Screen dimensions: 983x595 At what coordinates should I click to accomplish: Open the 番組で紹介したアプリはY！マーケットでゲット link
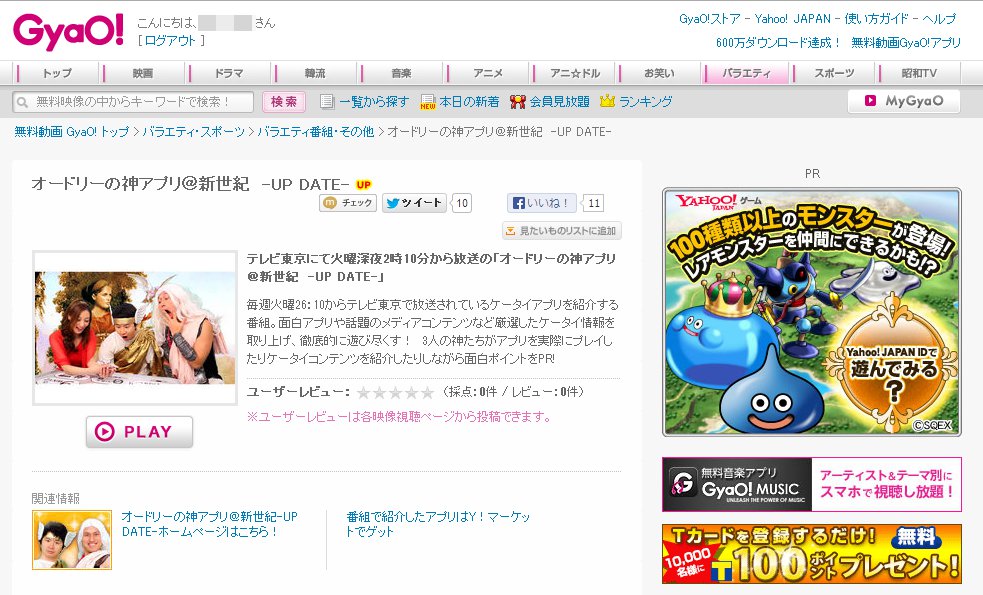point(438,524)
